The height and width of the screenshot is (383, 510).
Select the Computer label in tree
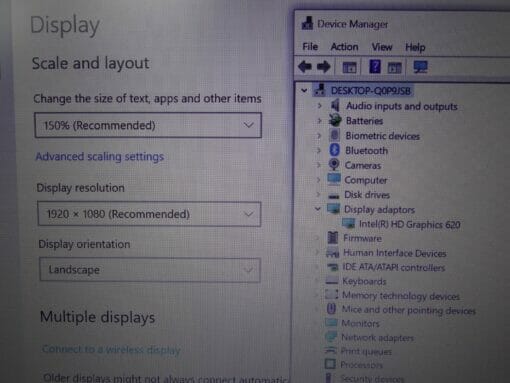click(x=366, y=180)
